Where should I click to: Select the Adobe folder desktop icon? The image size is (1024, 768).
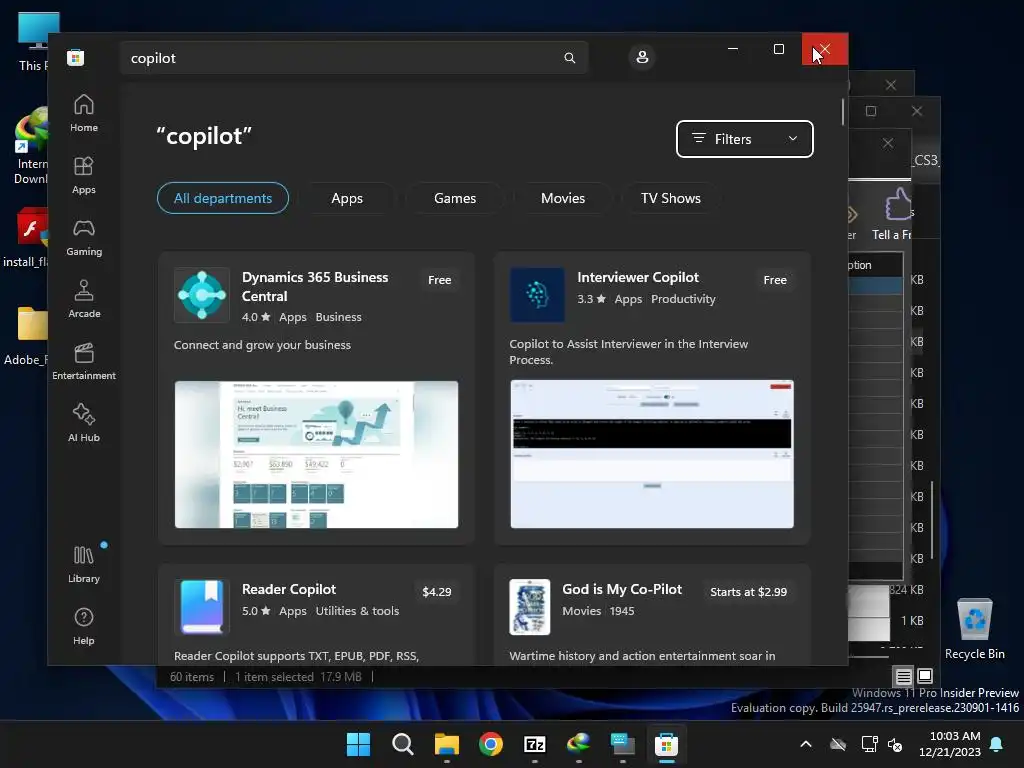pyautogui.click(x=26, y=336)
